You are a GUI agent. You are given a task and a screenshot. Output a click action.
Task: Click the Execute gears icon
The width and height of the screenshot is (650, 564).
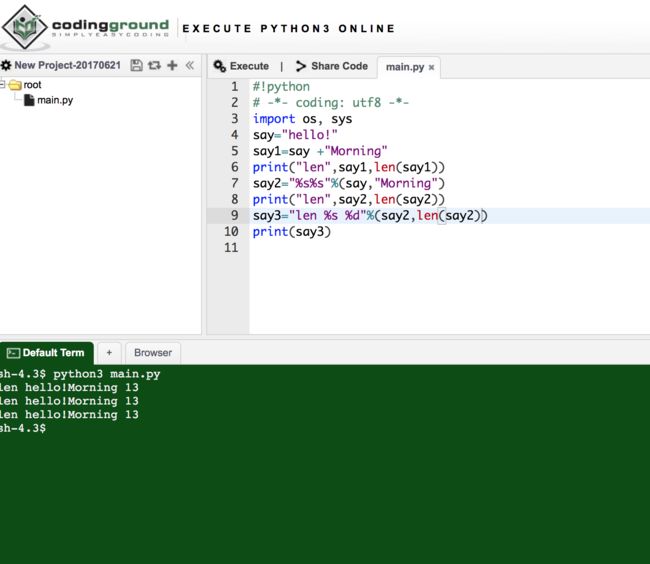coord(220,66)
